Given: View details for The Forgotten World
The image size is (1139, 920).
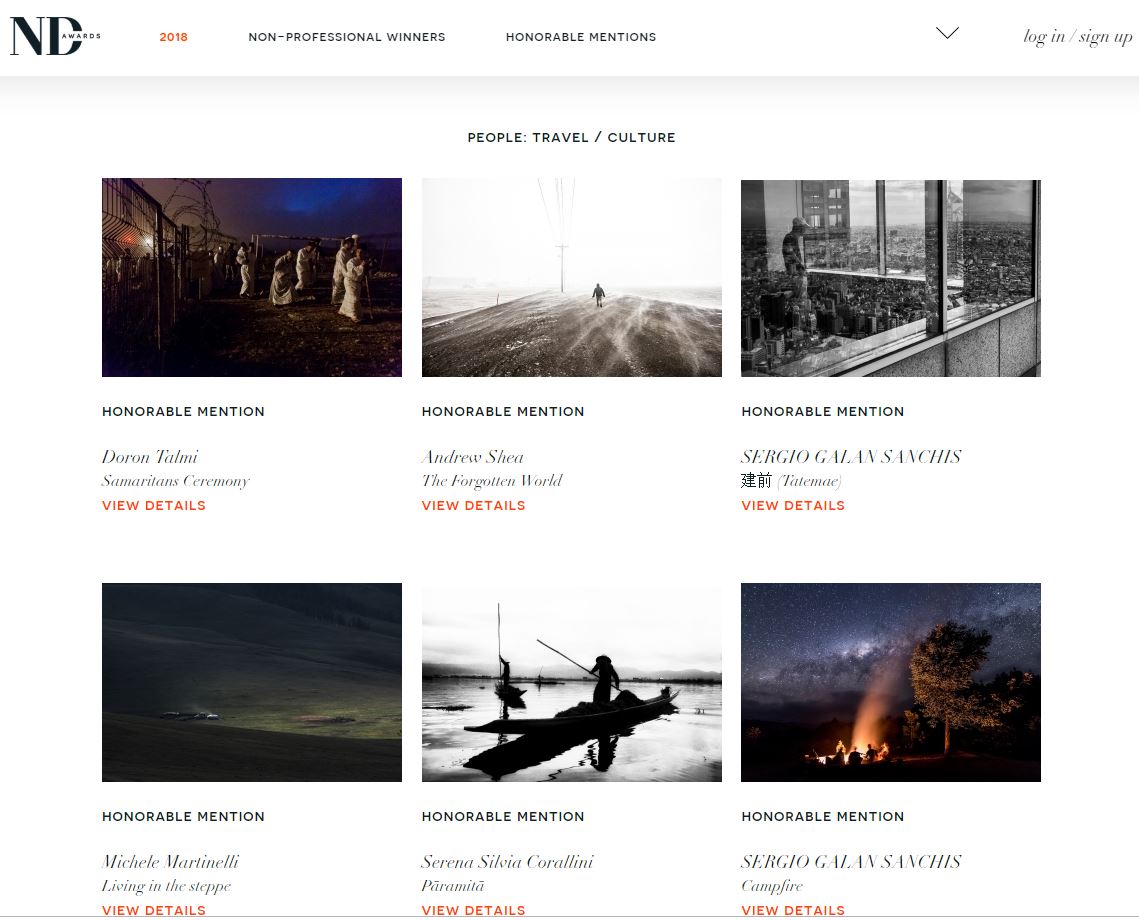Looking at the screenshot, I should (x=473, y=506).
